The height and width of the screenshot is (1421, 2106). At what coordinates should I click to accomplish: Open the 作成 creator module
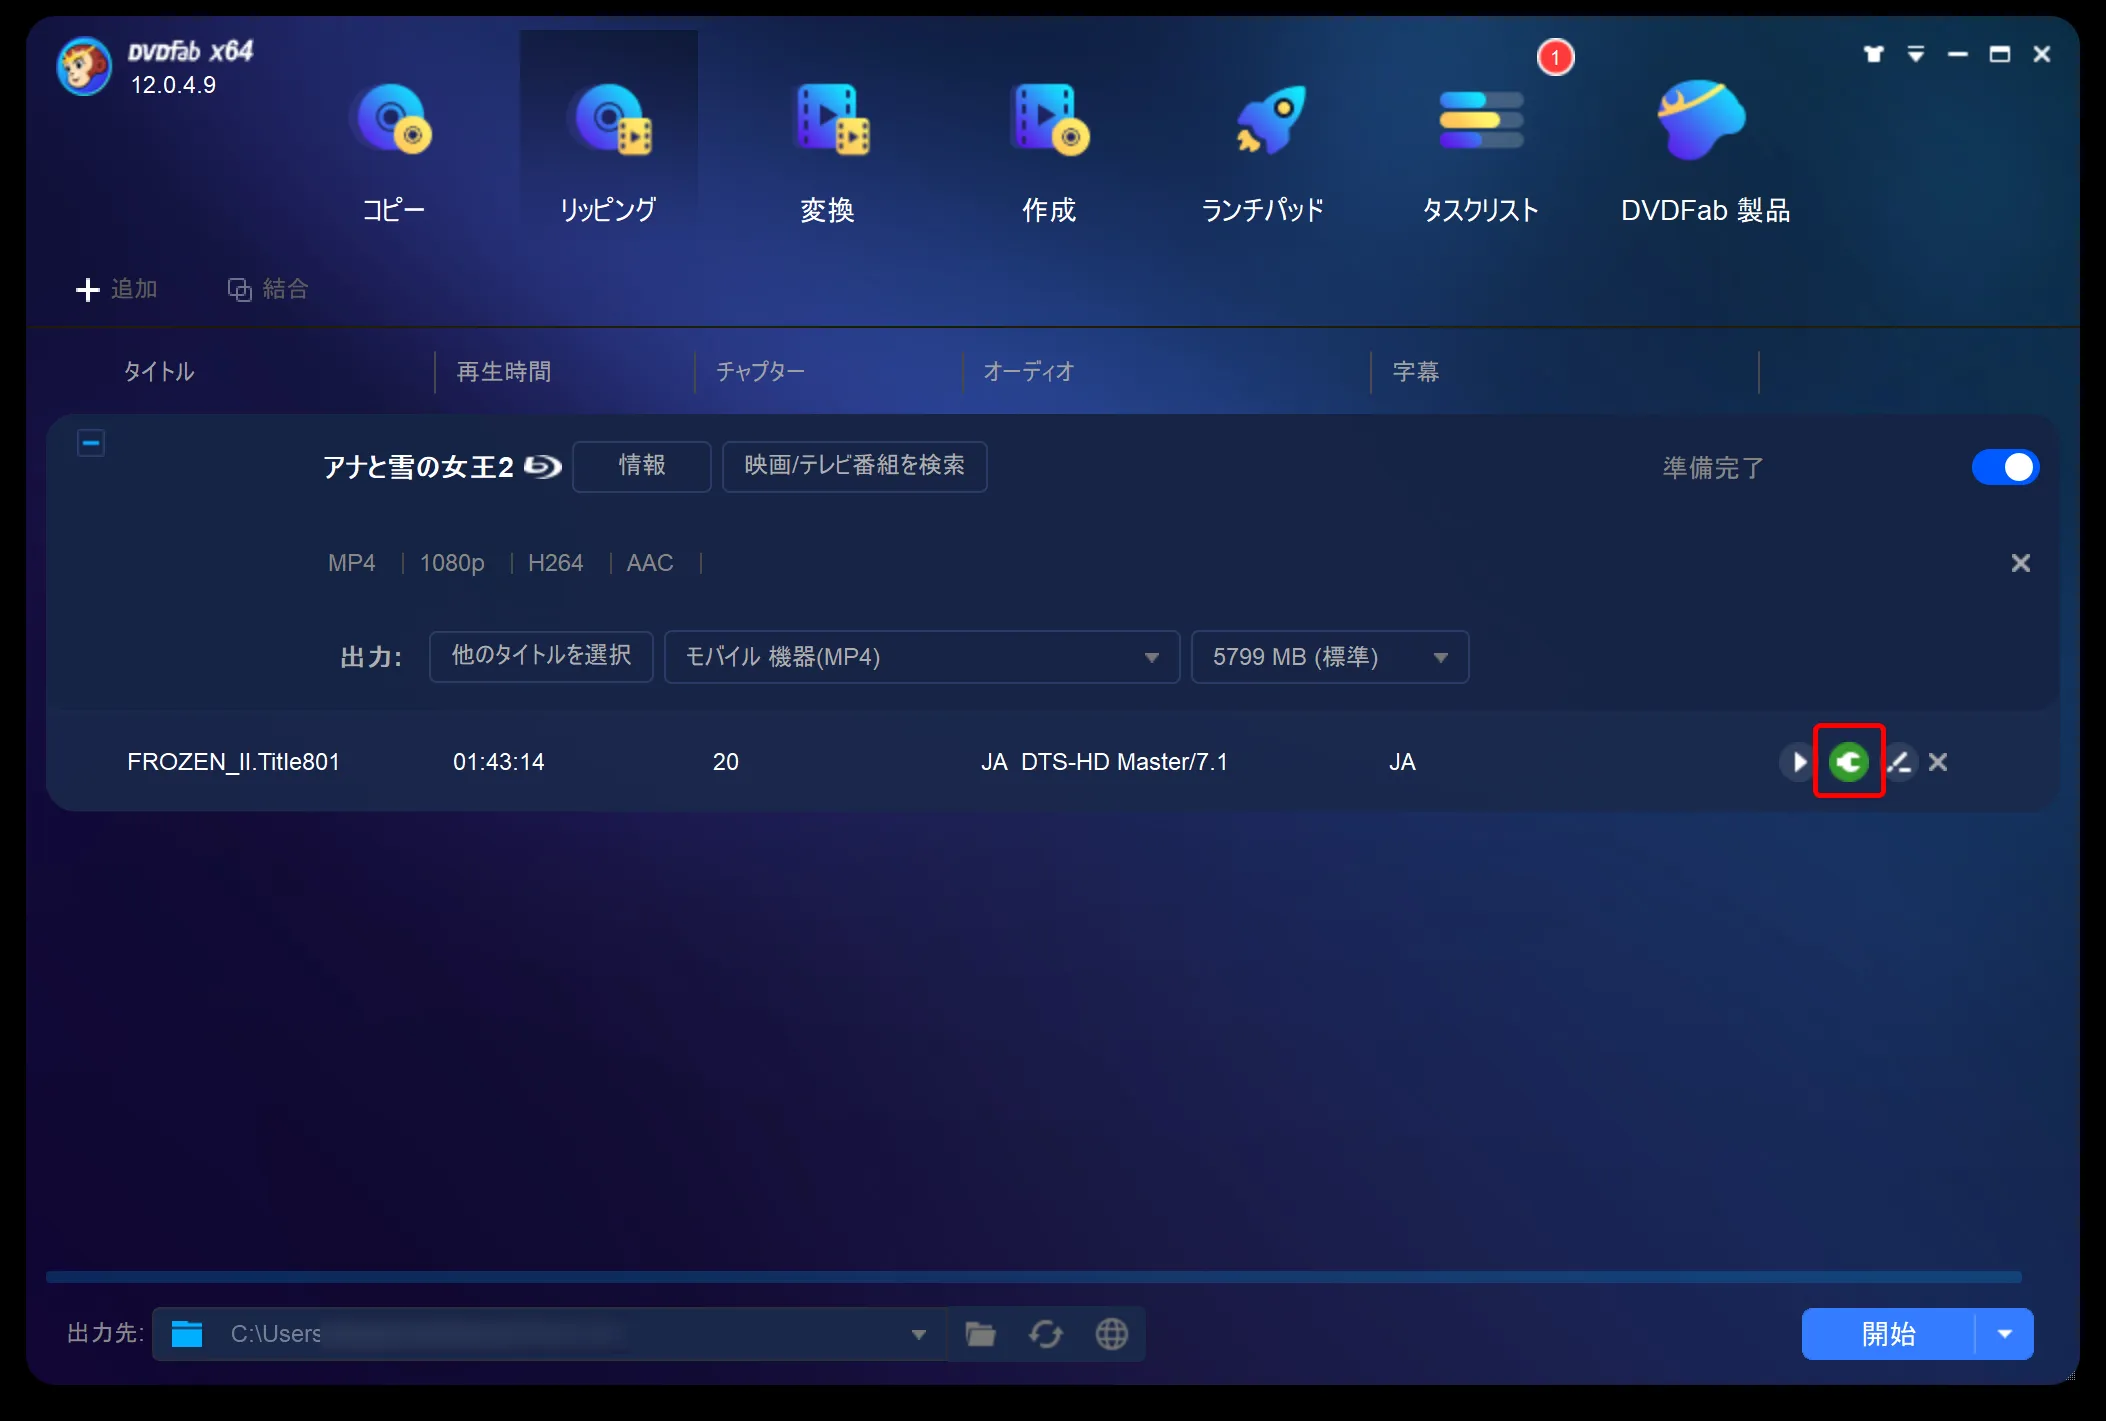[1049, 152]
